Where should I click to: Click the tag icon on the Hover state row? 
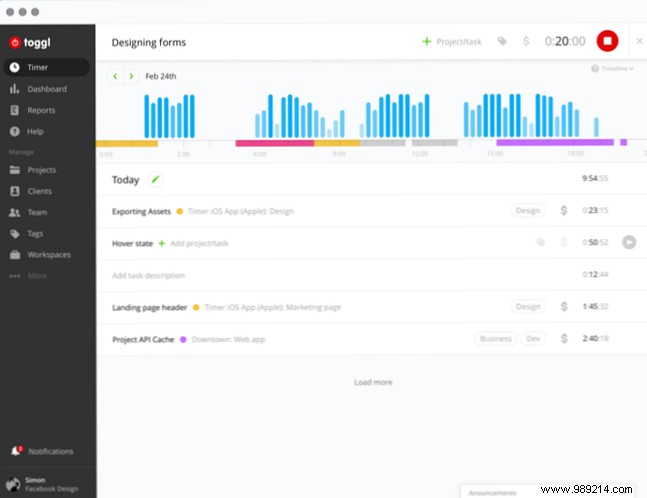541,242
